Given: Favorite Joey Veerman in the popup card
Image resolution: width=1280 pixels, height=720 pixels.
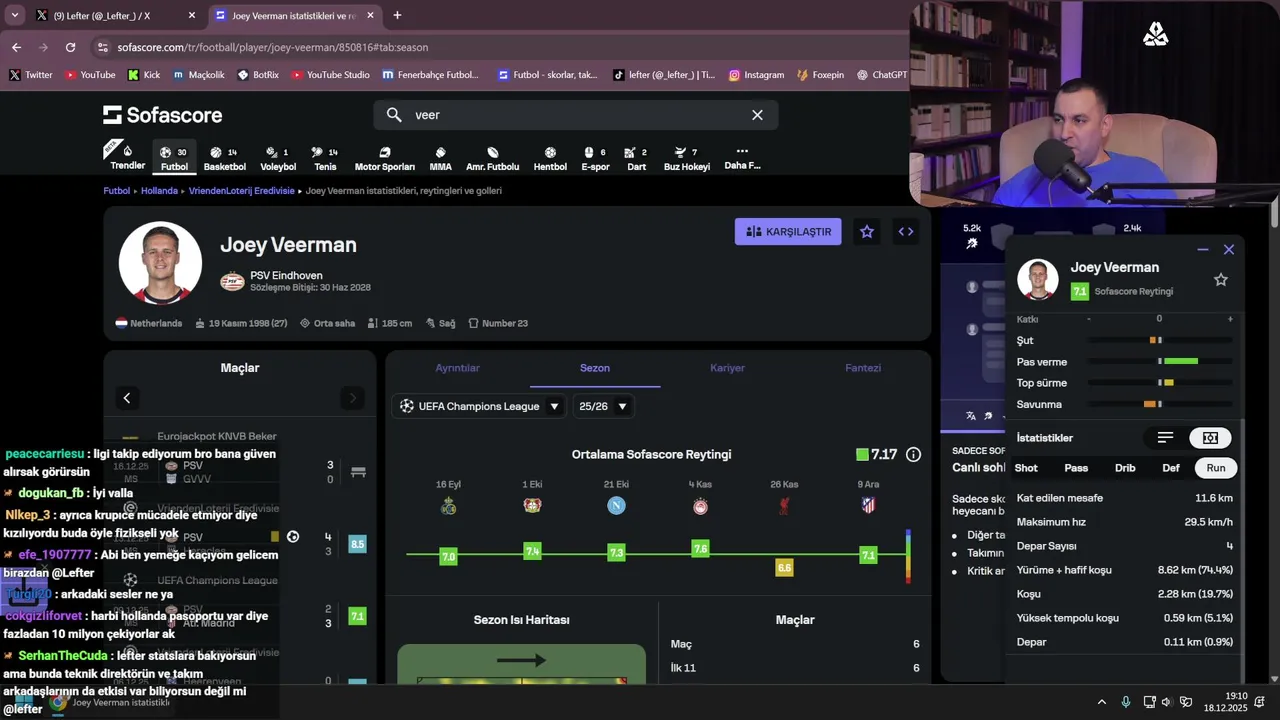Looking at the screenshot, I should click(1220, 280).
